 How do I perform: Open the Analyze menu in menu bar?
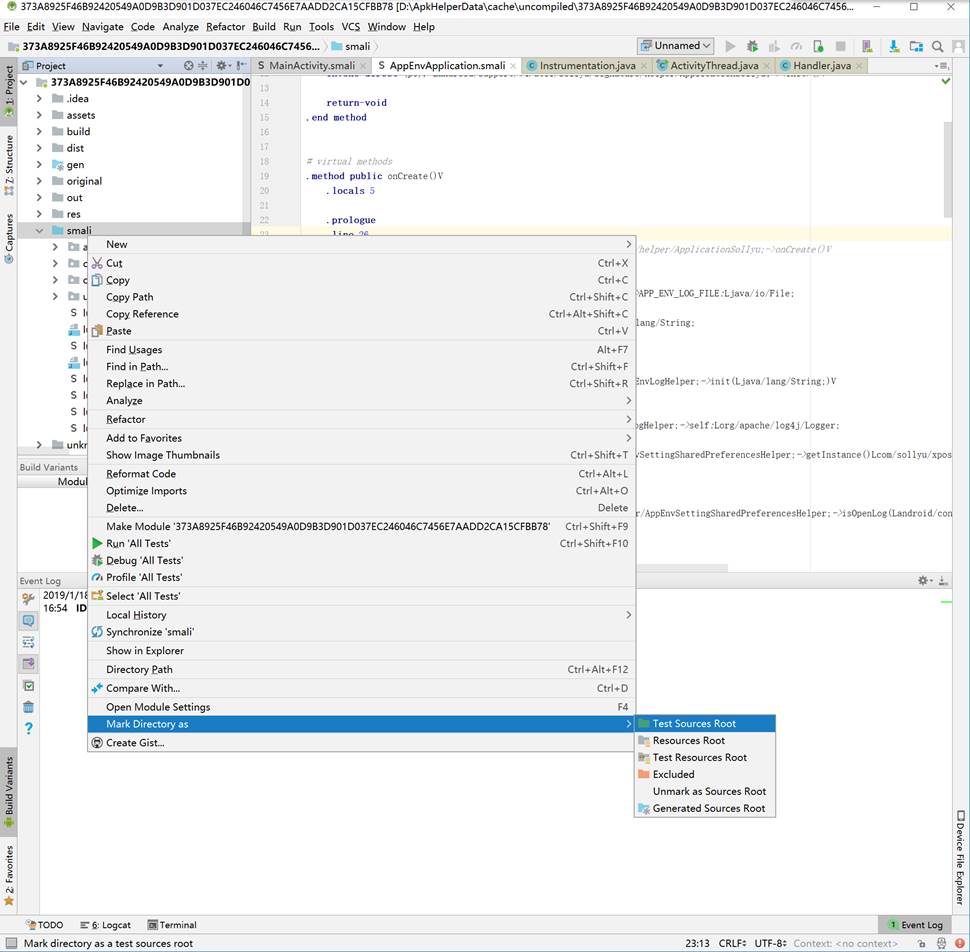(181, 27)
